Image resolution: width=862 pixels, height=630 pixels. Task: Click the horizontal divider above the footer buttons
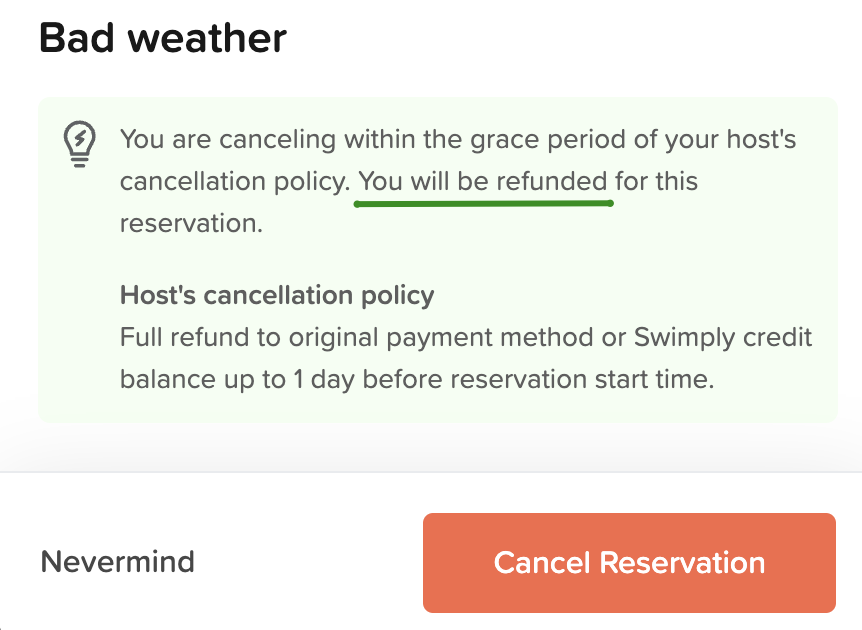[431, 472]
